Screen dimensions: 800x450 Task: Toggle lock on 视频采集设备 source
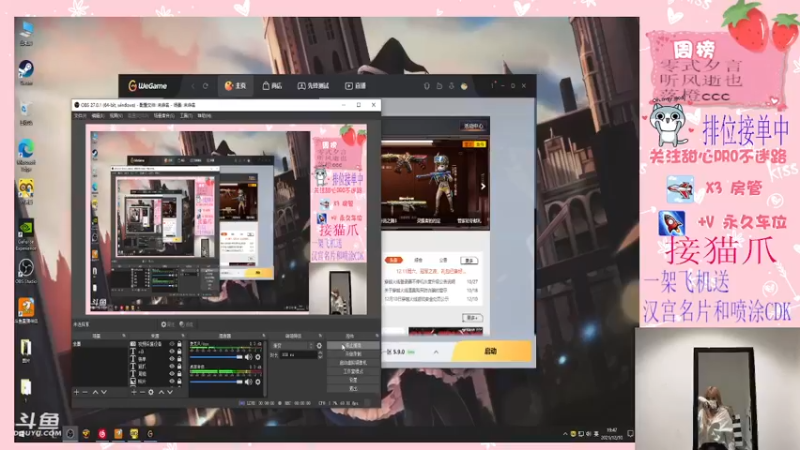coord(179,344)
